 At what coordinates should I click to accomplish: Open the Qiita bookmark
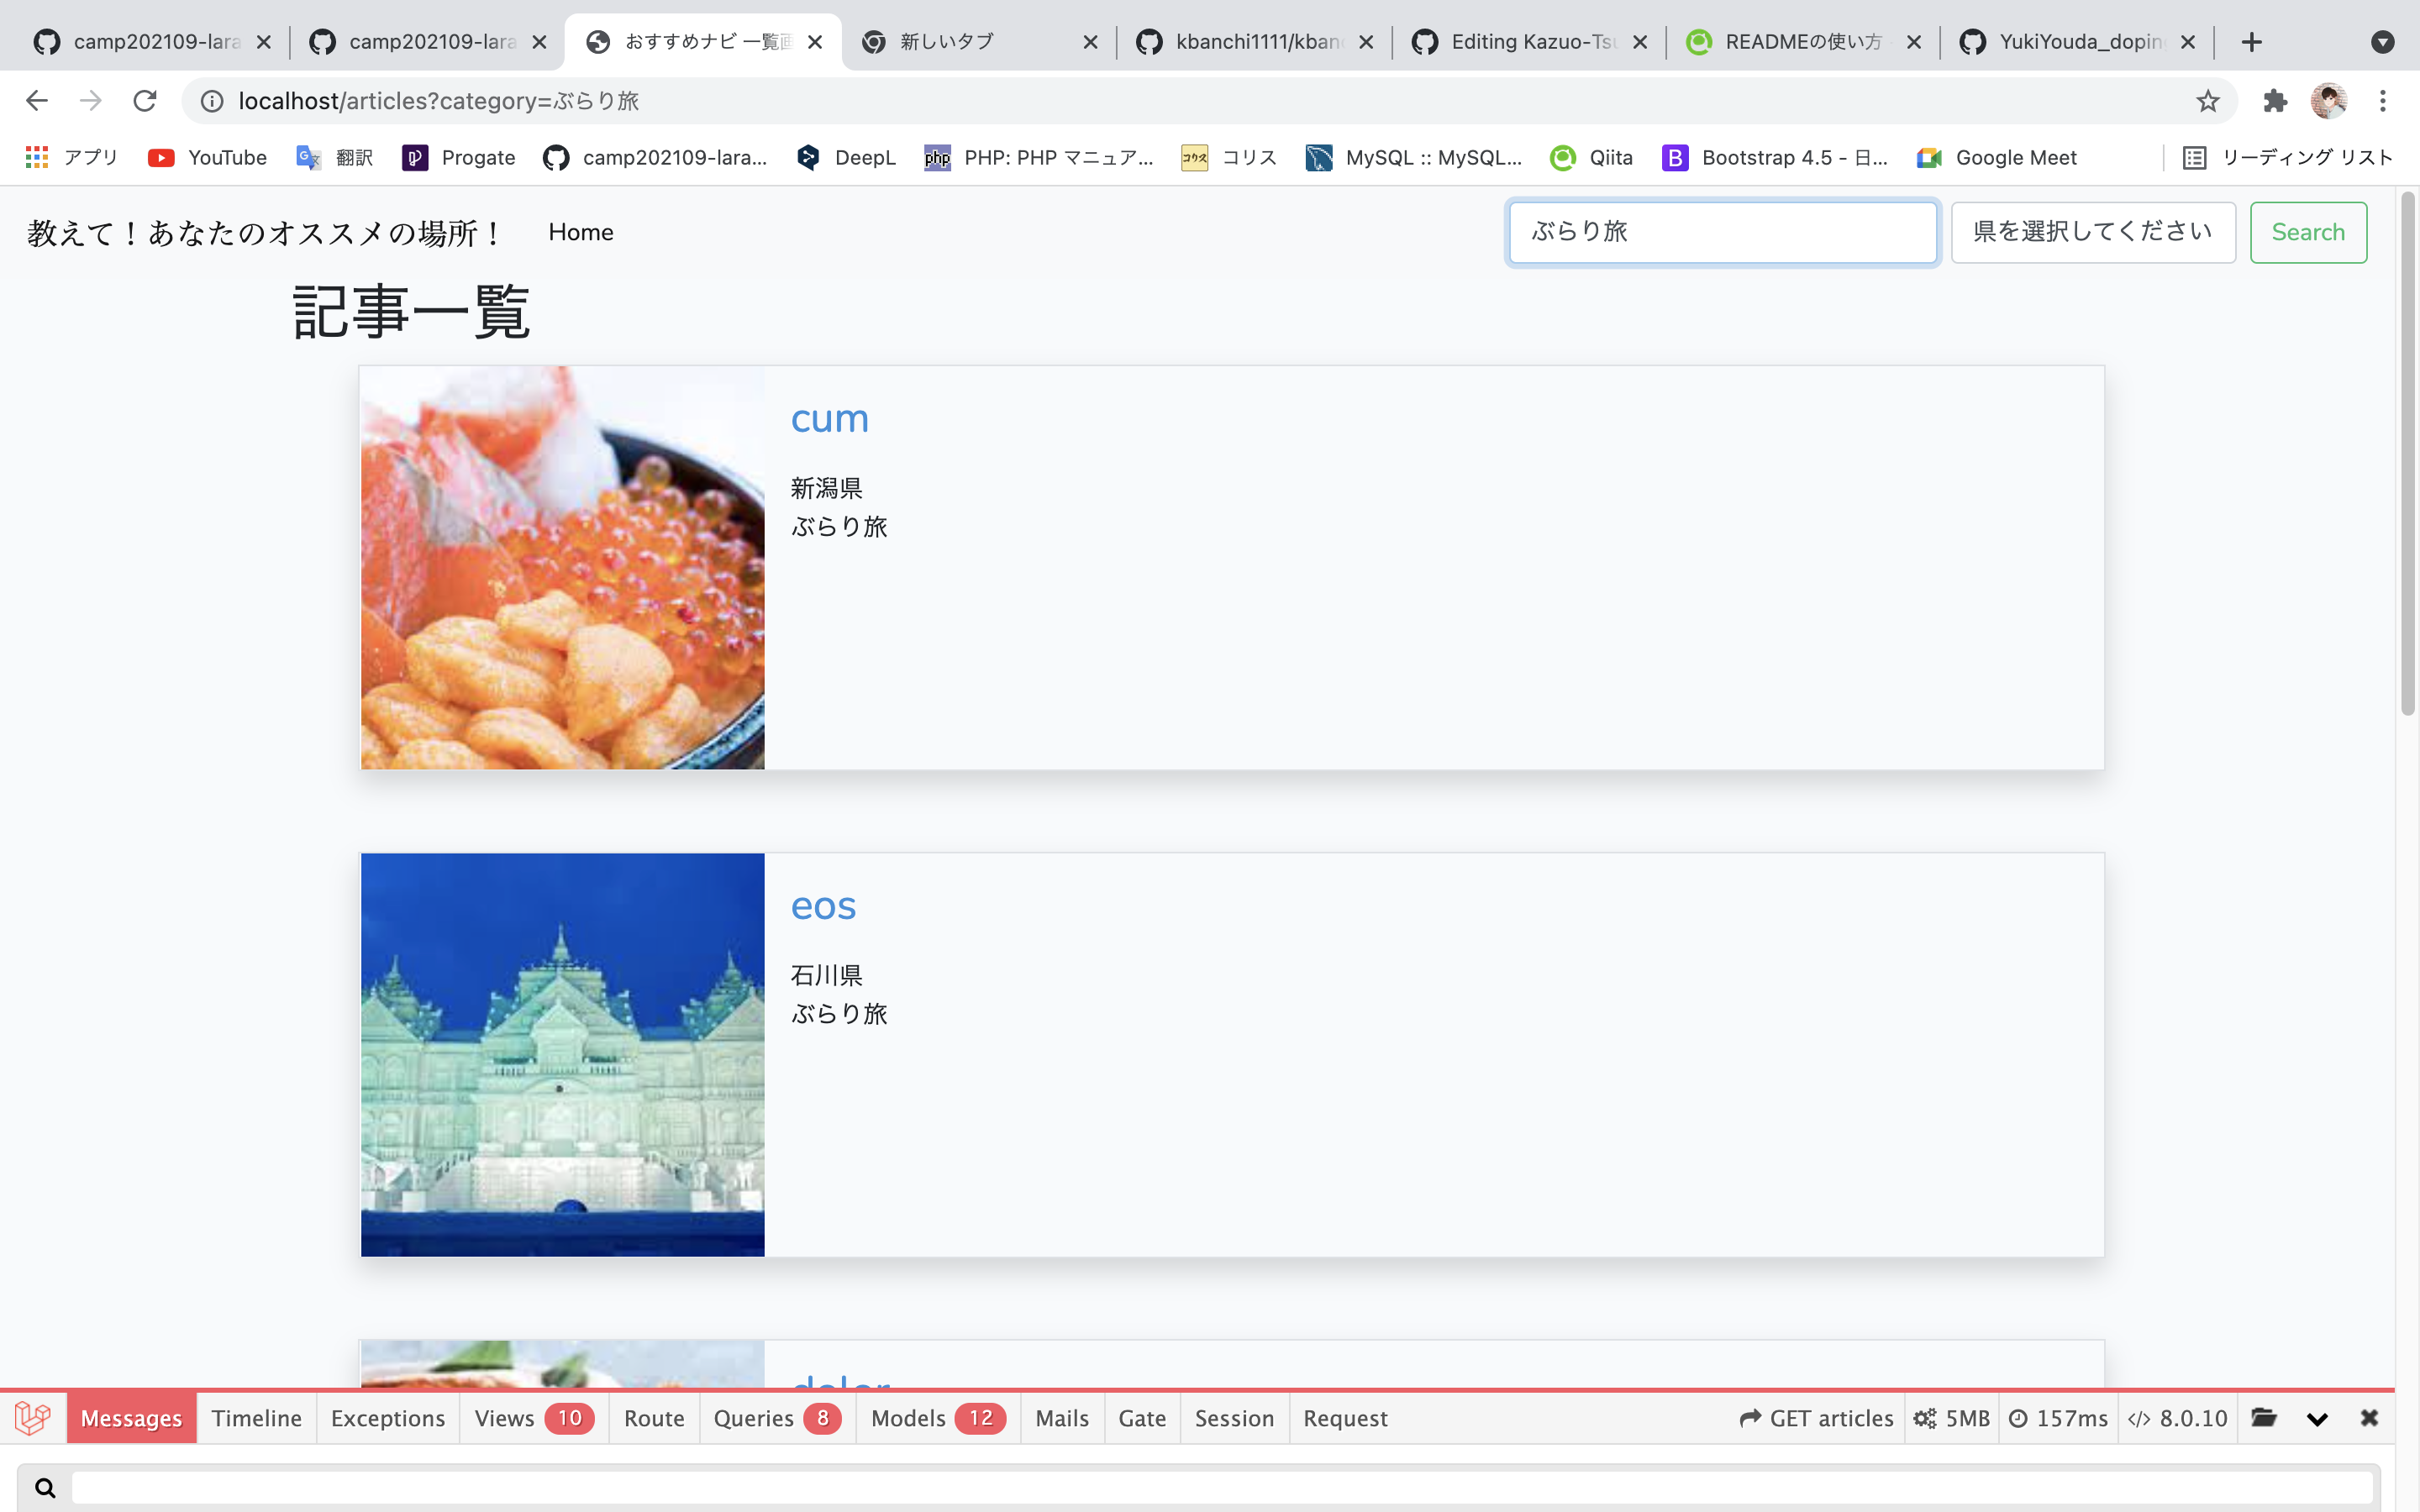(1590, 157)
